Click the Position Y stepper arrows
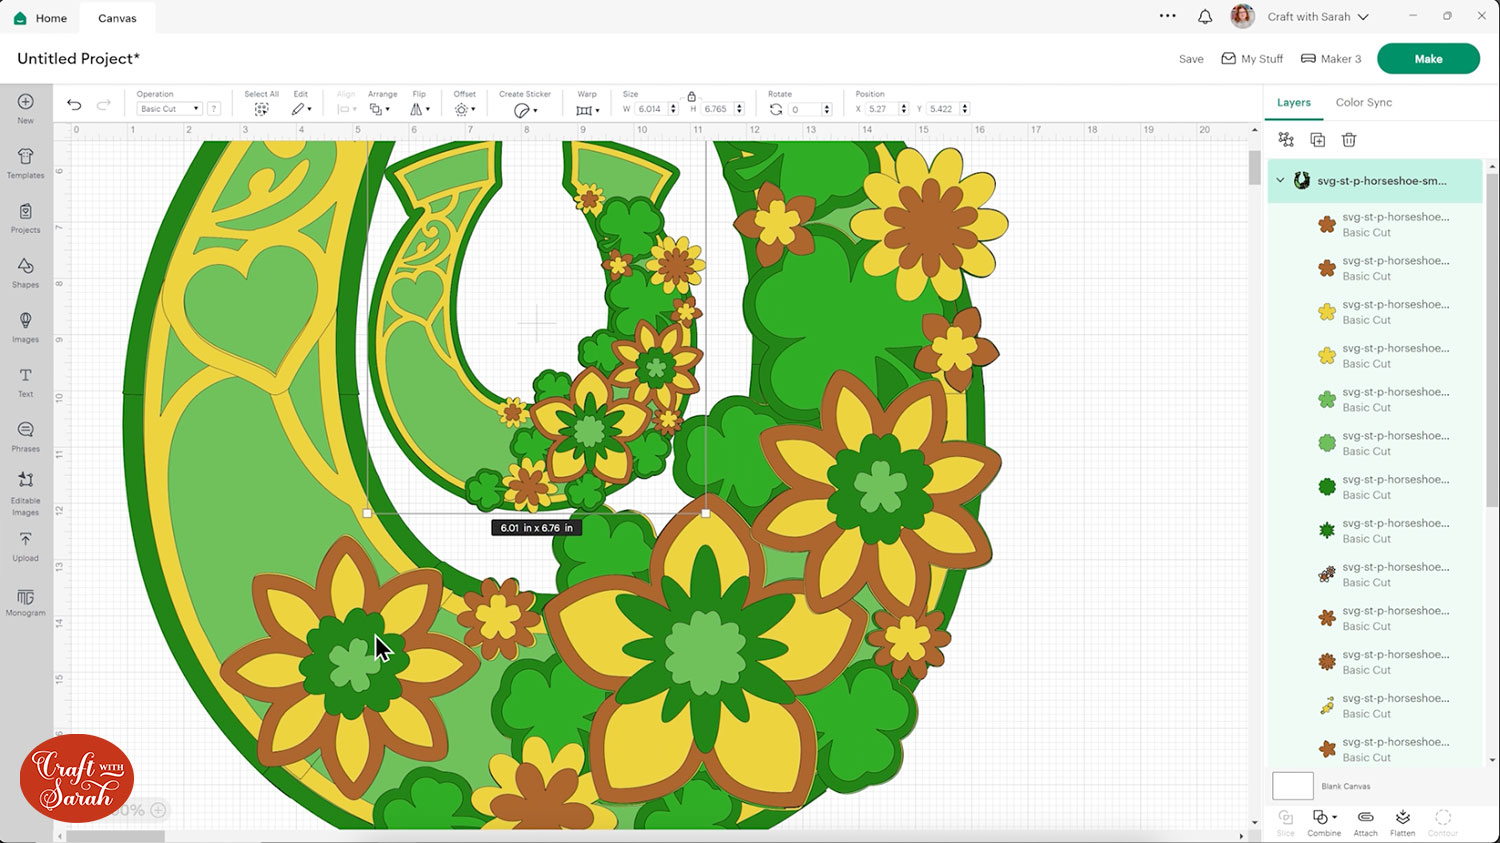Viewport: 1500px width, 843px height. click(965, 109)
